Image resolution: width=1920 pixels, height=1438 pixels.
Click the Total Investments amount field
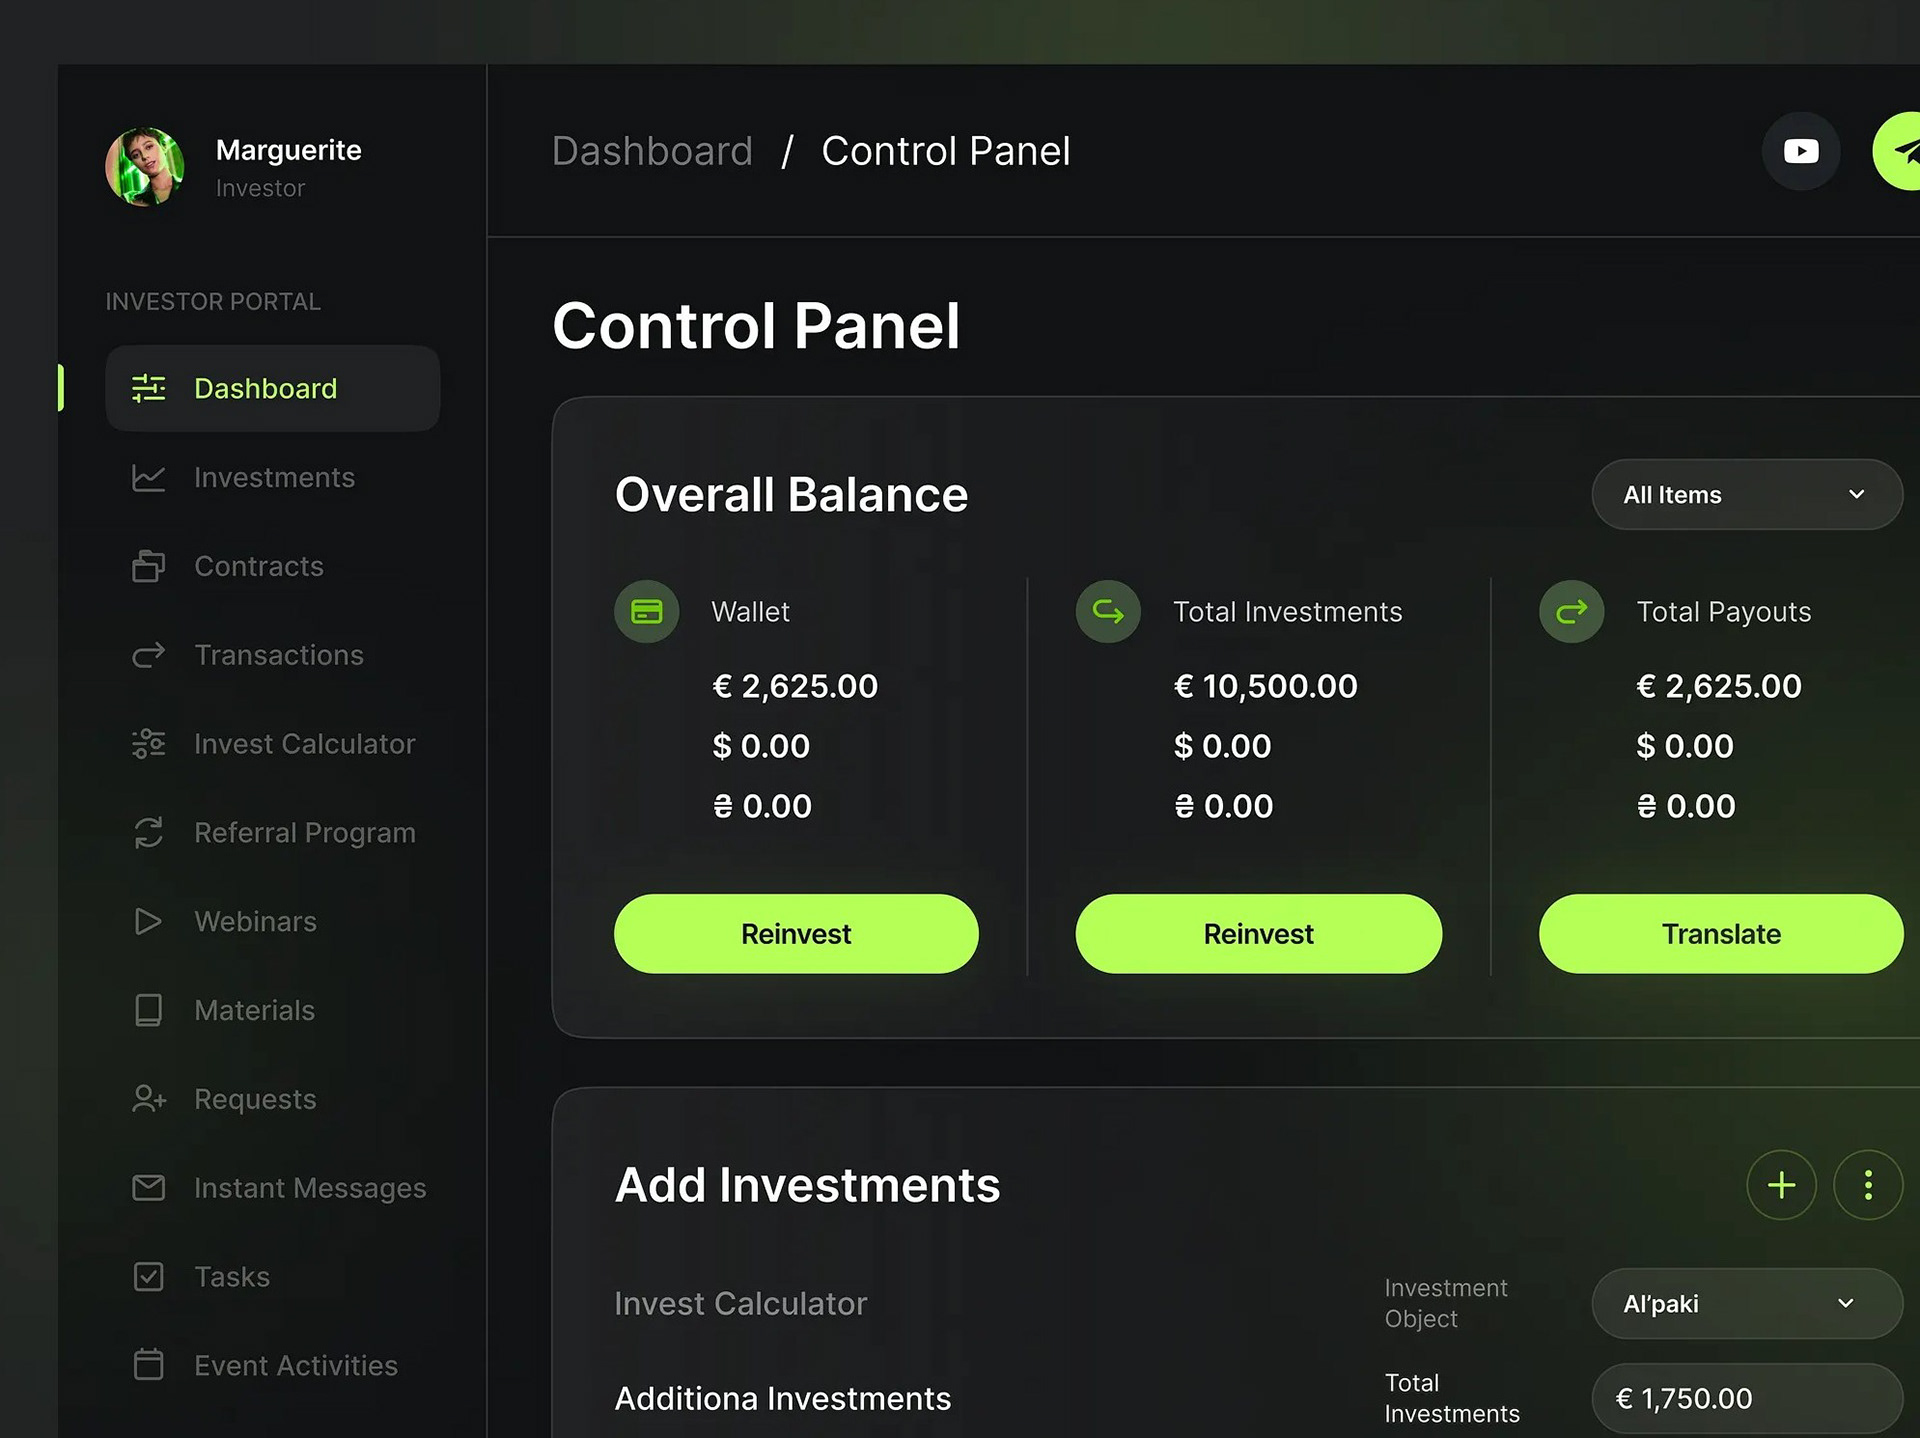pos(1746,1398)
